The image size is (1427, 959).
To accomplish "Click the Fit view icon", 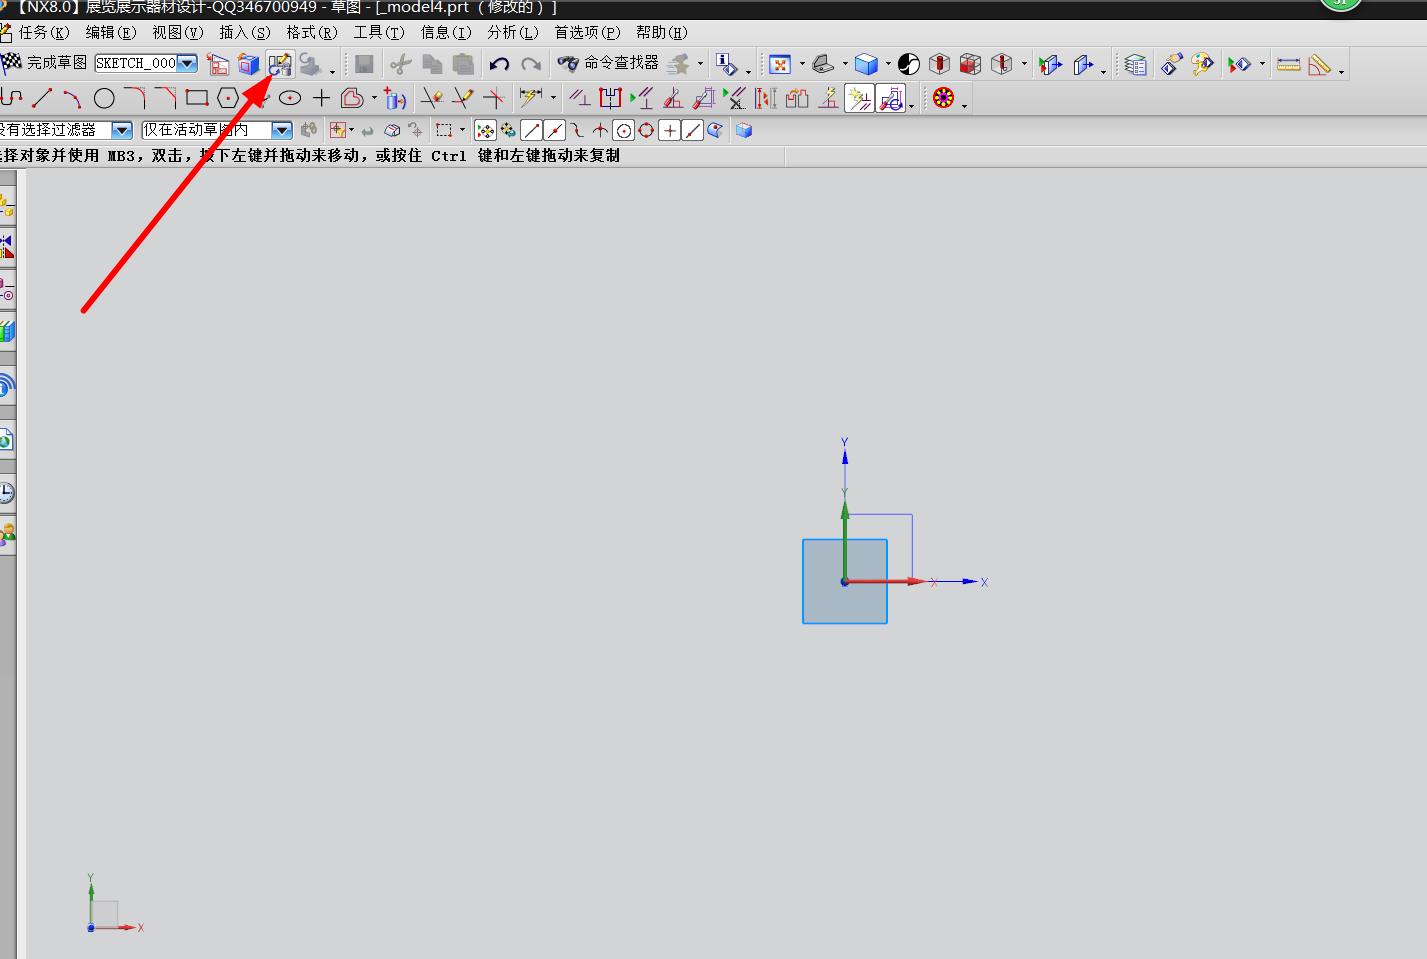I will click(780, 65).
